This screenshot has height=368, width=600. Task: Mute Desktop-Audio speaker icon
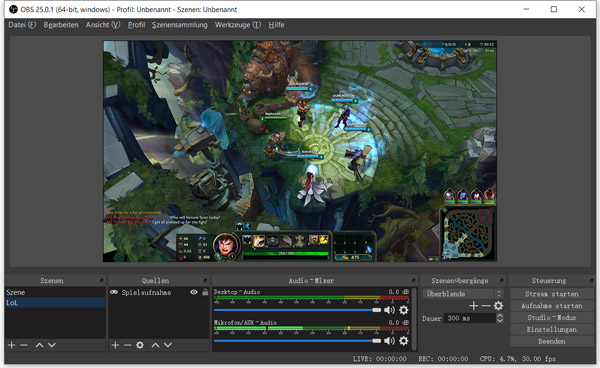(x=389, y=310)
